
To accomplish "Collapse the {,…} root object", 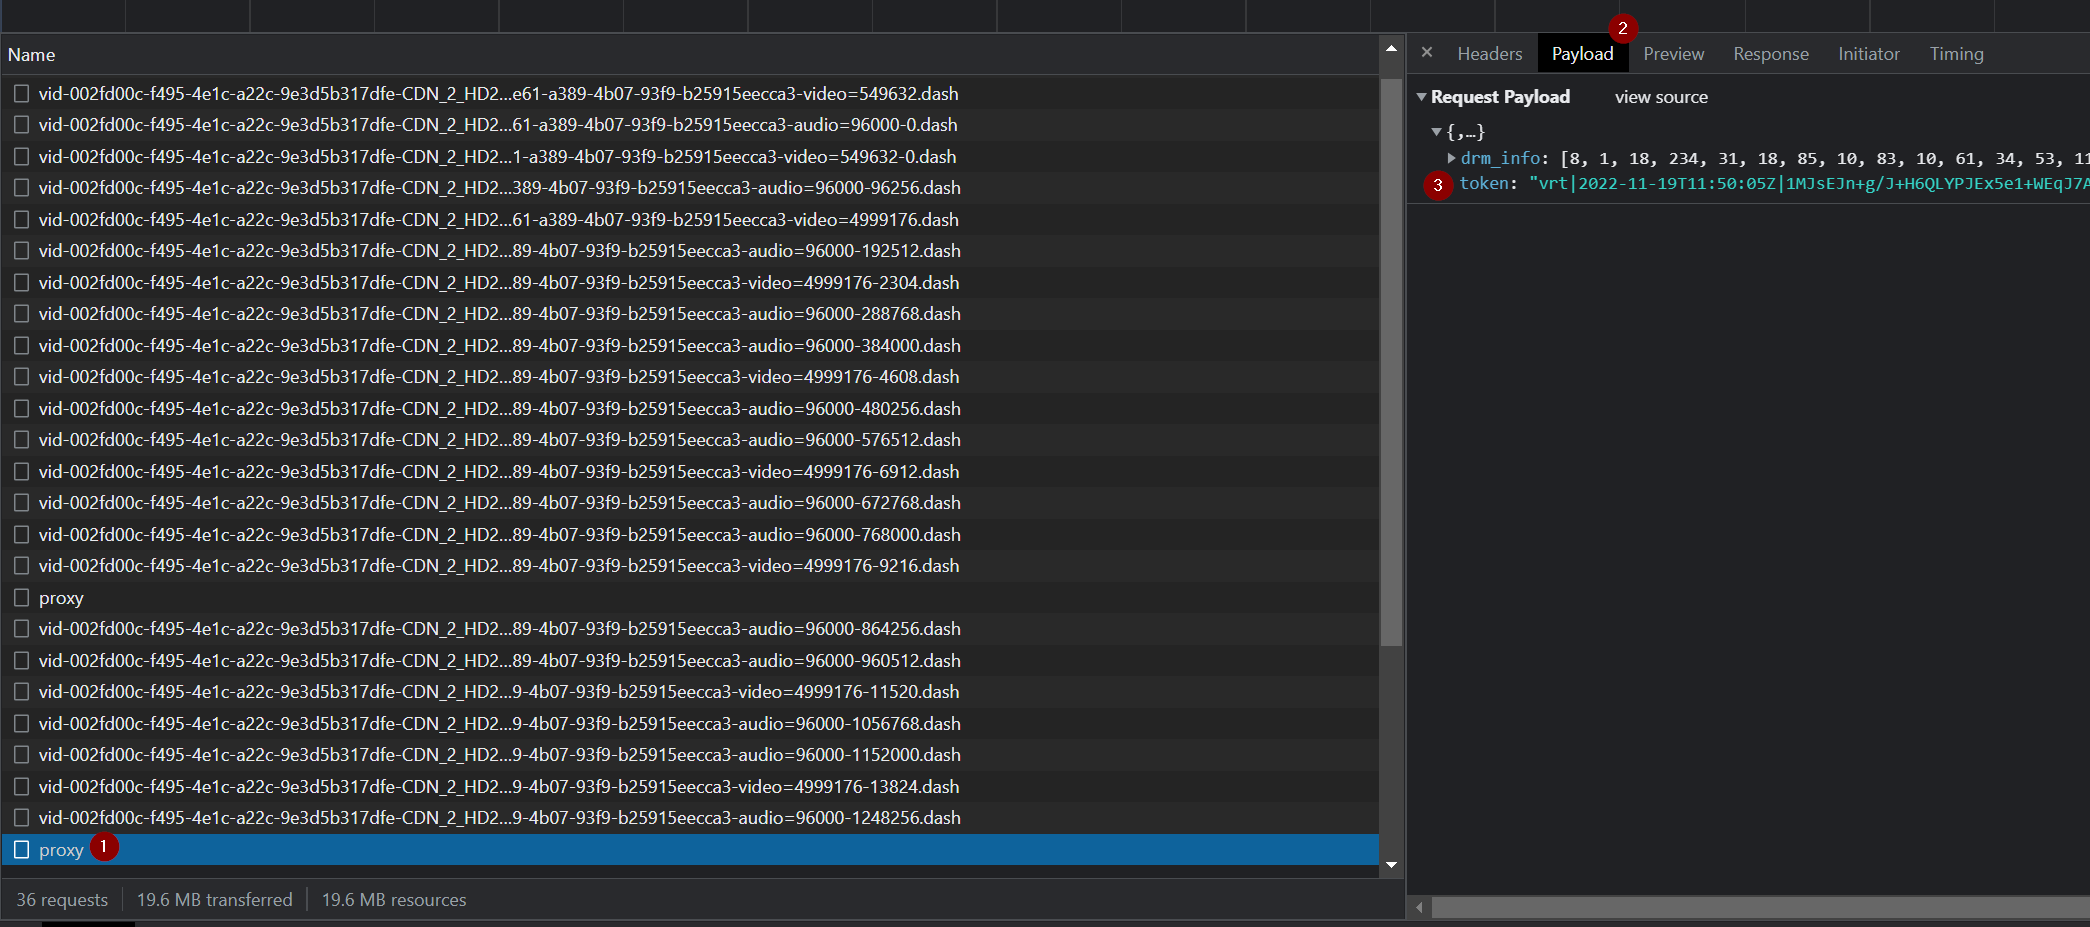I will [1437, 132].
